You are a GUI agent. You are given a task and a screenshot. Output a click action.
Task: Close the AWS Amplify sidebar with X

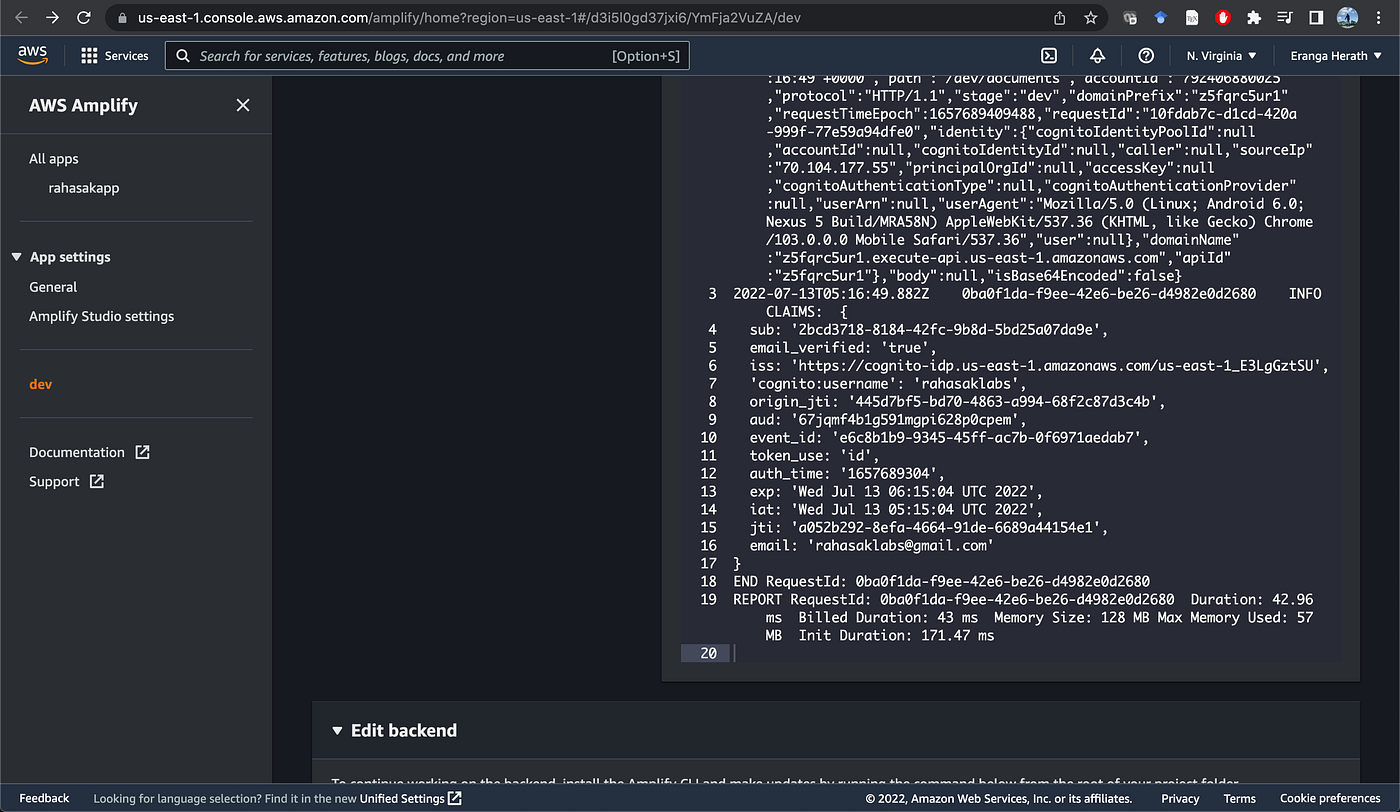pyautogui.click(x=243, y=105)
